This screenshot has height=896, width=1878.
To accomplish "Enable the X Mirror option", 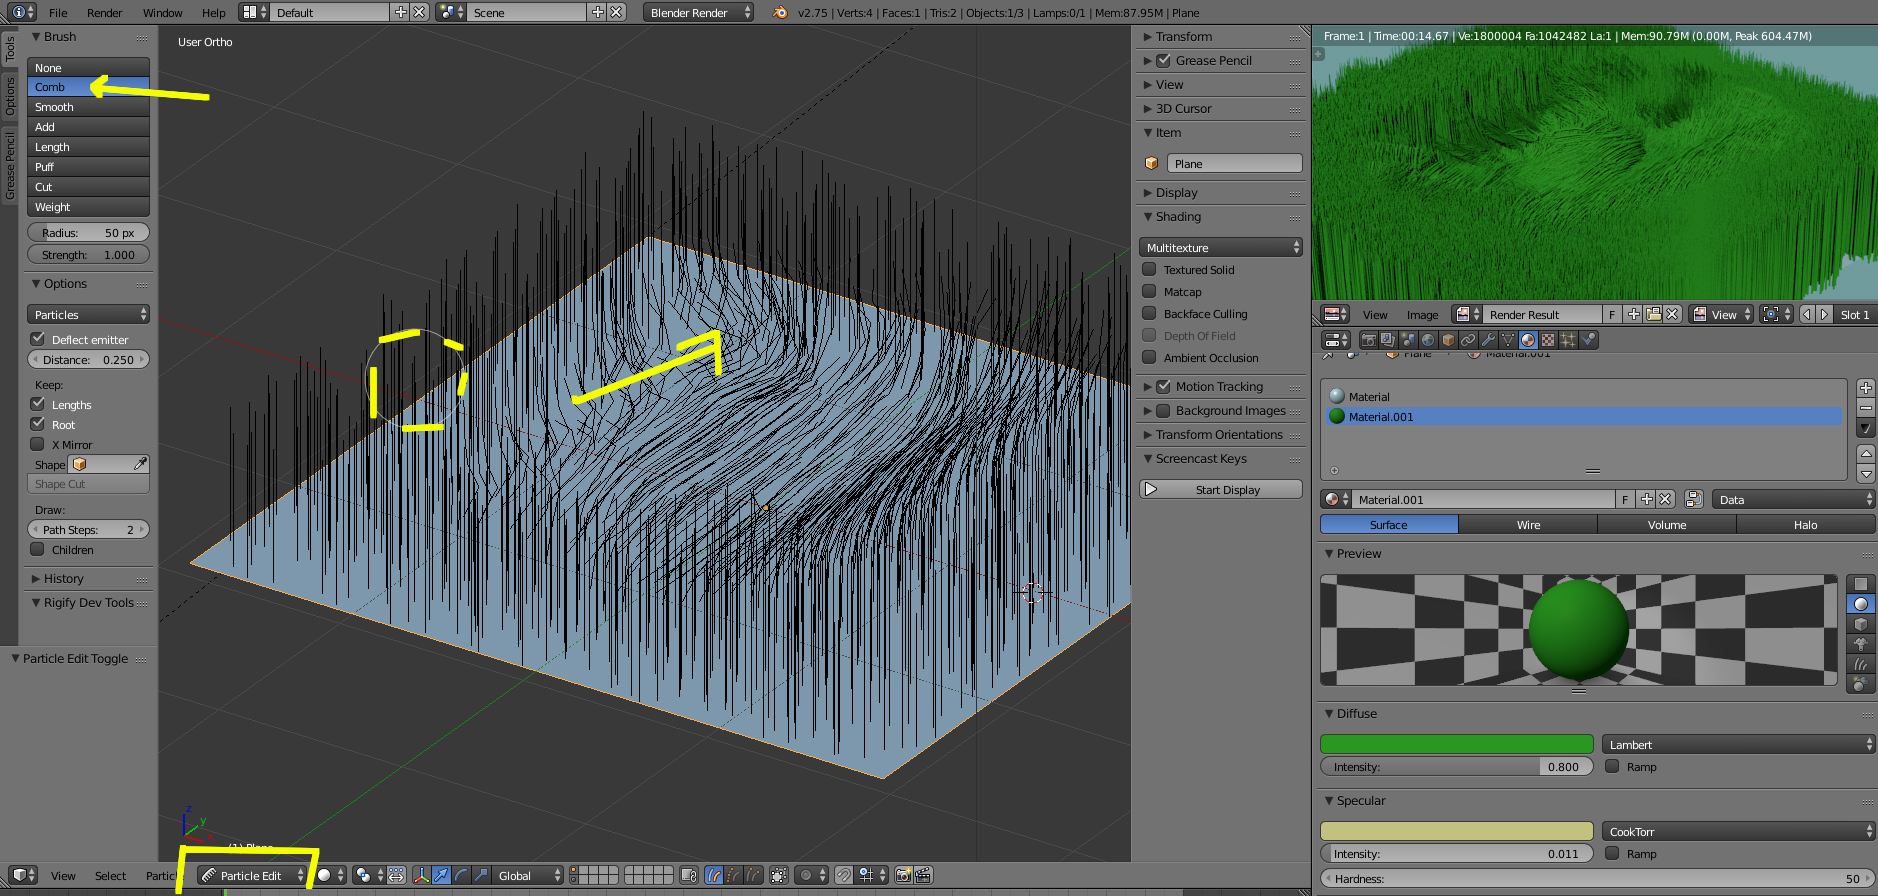I will tap(38, 444).
